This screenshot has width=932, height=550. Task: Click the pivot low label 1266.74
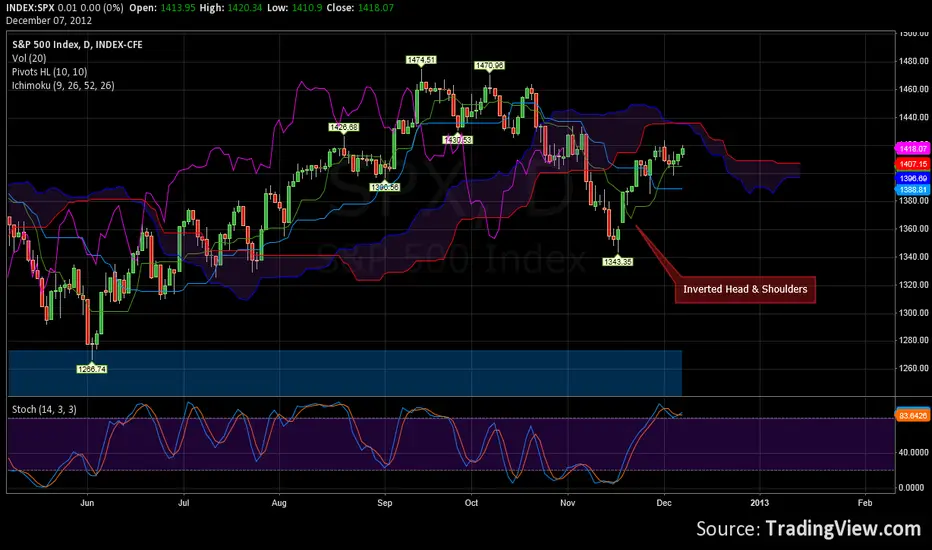click(92, 369)
